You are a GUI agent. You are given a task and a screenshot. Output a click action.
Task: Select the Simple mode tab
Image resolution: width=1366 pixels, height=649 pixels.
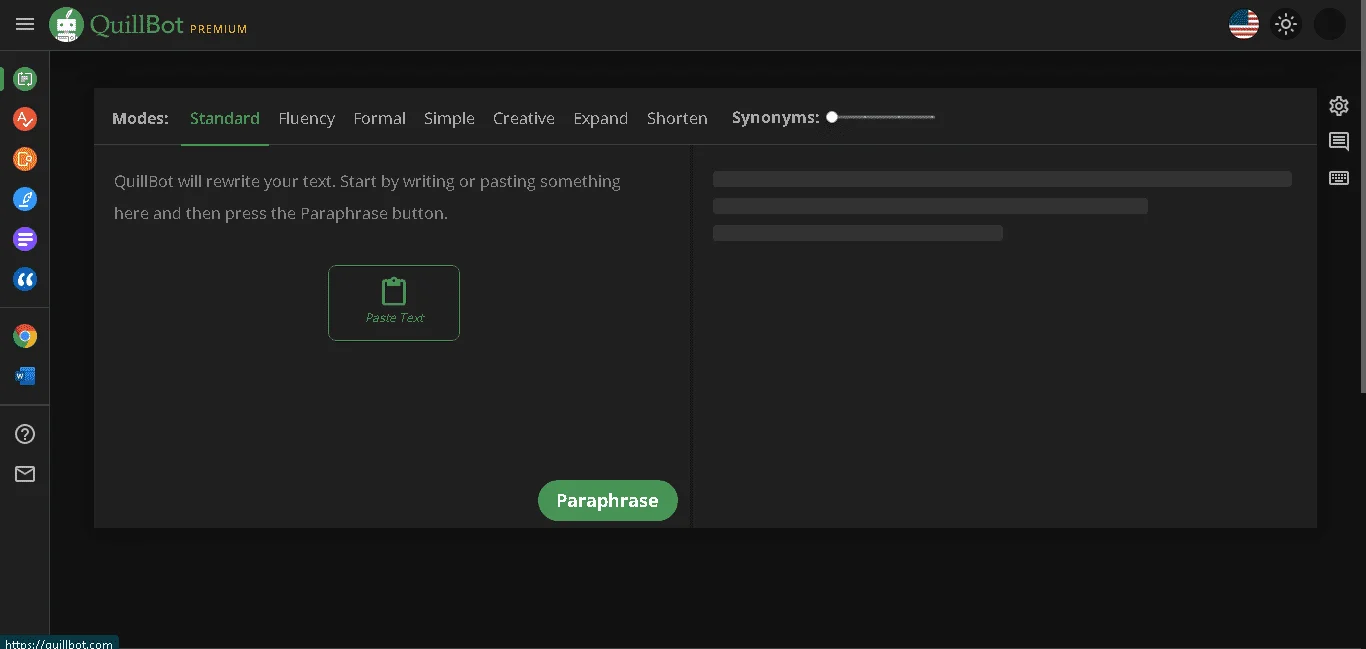pos(449,118)
